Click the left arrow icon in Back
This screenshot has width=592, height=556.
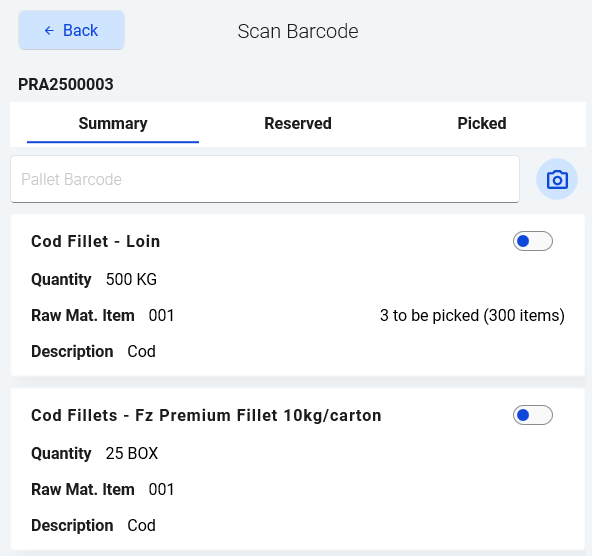click(x=49, y=31)
